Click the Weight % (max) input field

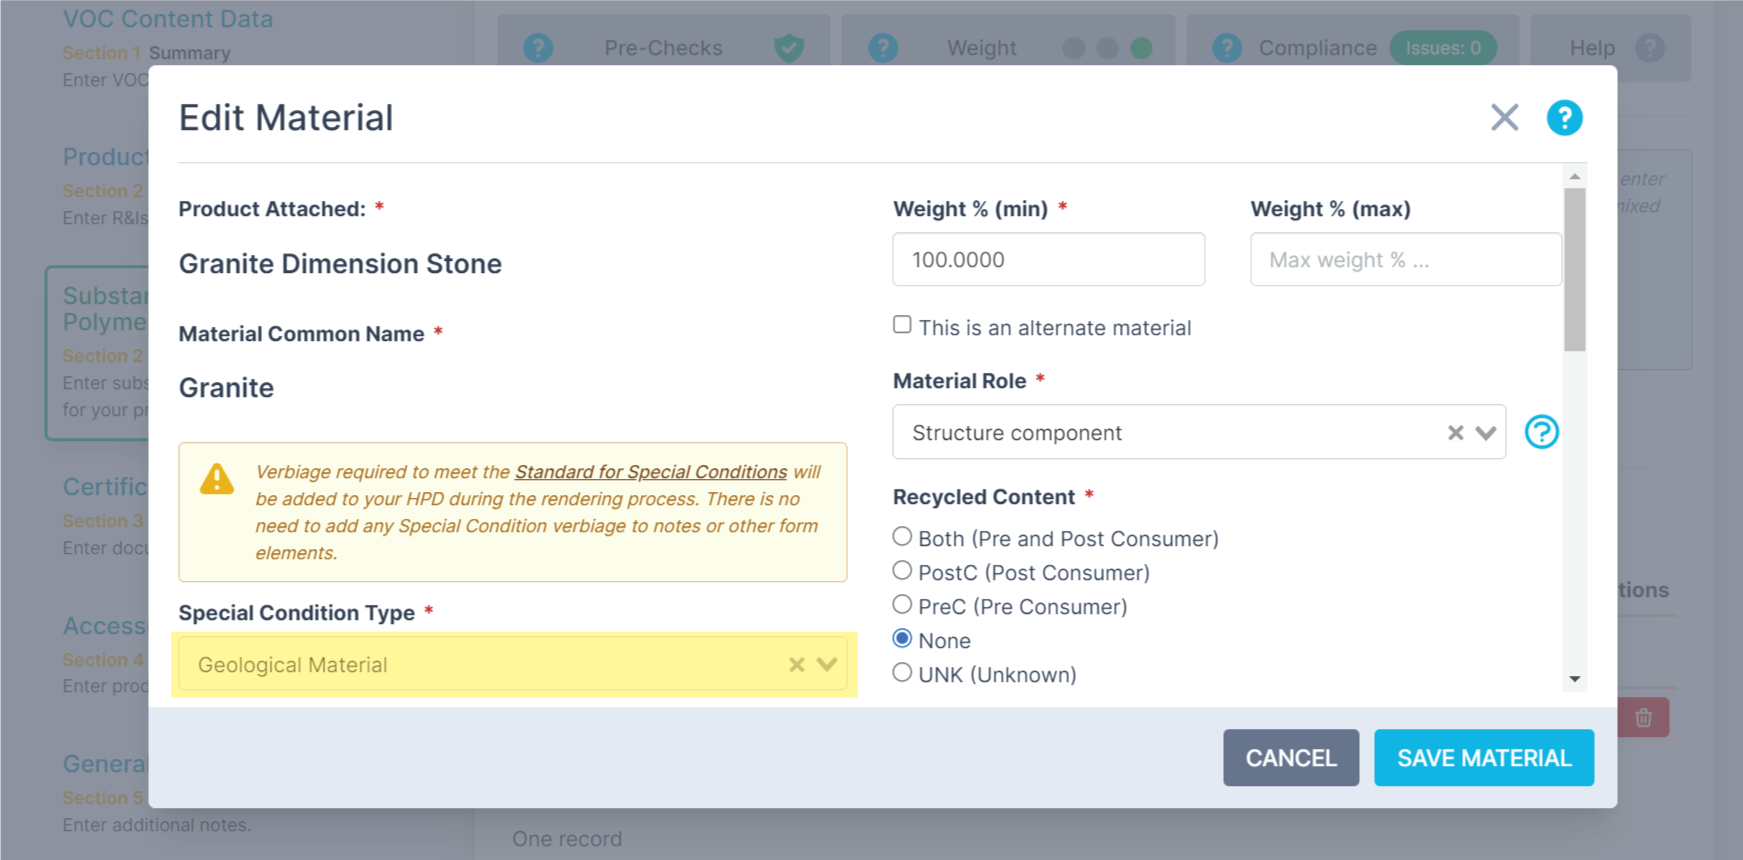[x=1405, y=260]
